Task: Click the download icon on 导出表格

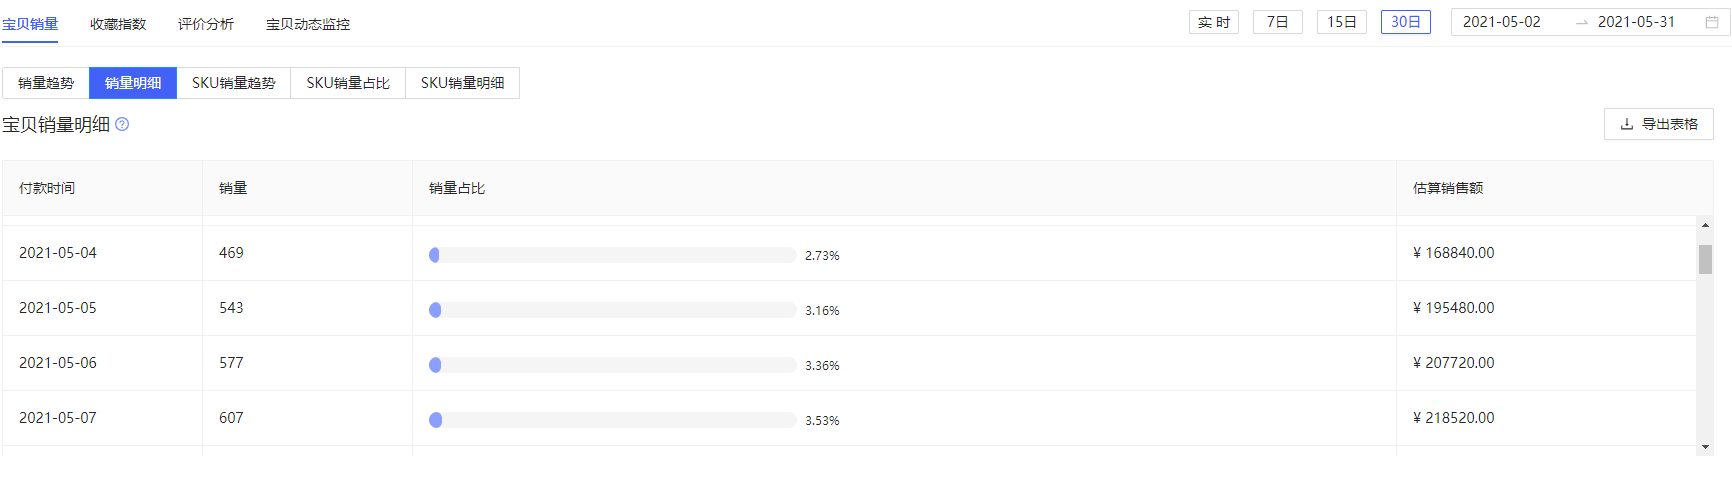Action: pos(1627,124)
